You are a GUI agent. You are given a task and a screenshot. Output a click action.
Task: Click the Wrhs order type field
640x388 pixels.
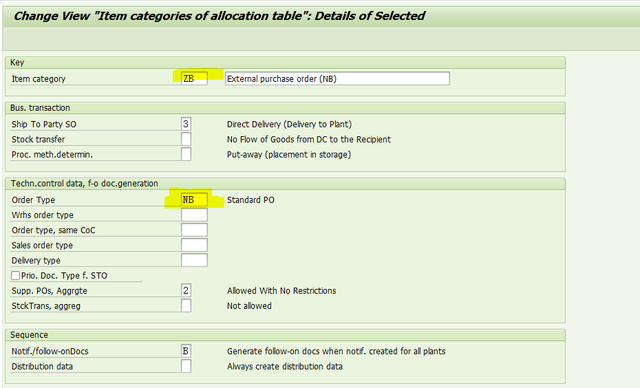point(194,215)
